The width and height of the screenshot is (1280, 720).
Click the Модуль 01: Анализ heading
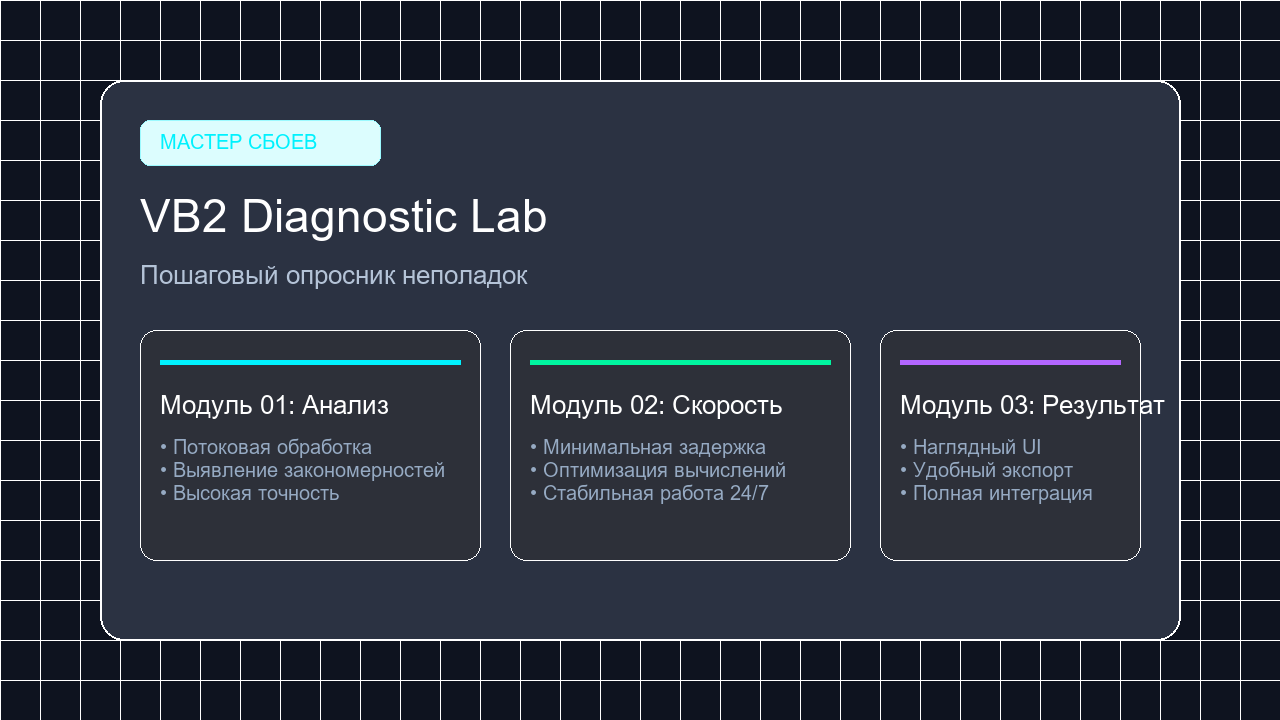point(274,405)
